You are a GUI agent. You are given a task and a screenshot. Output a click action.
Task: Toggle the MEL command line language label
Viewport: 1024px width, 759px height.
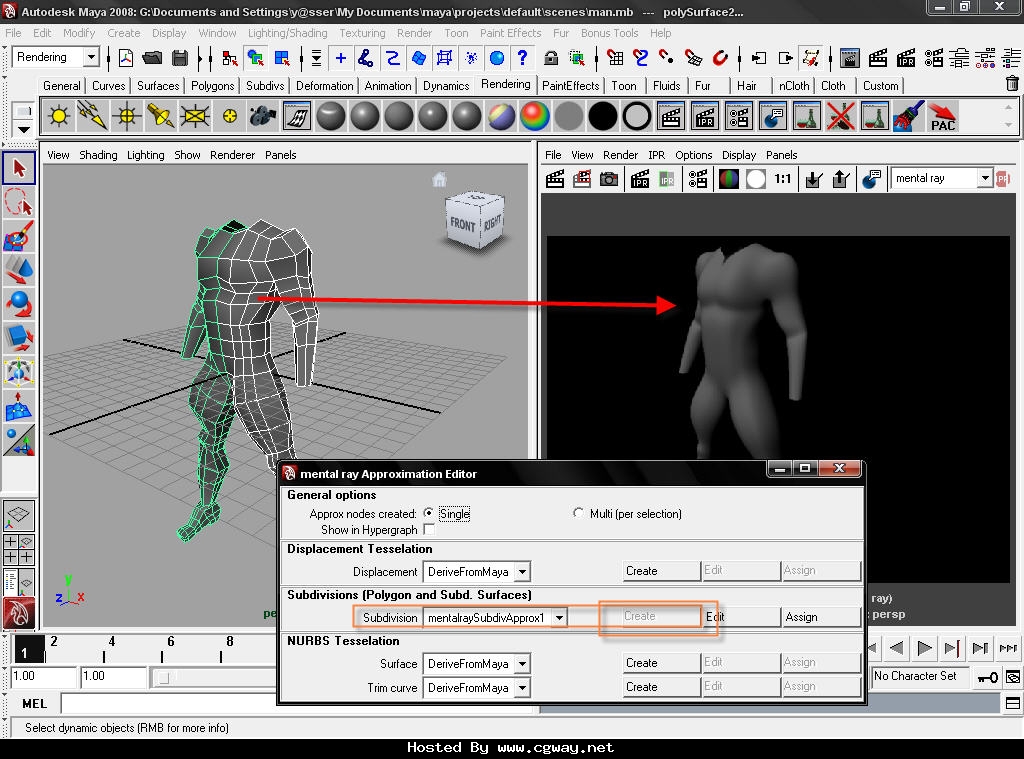pos(34,703)
